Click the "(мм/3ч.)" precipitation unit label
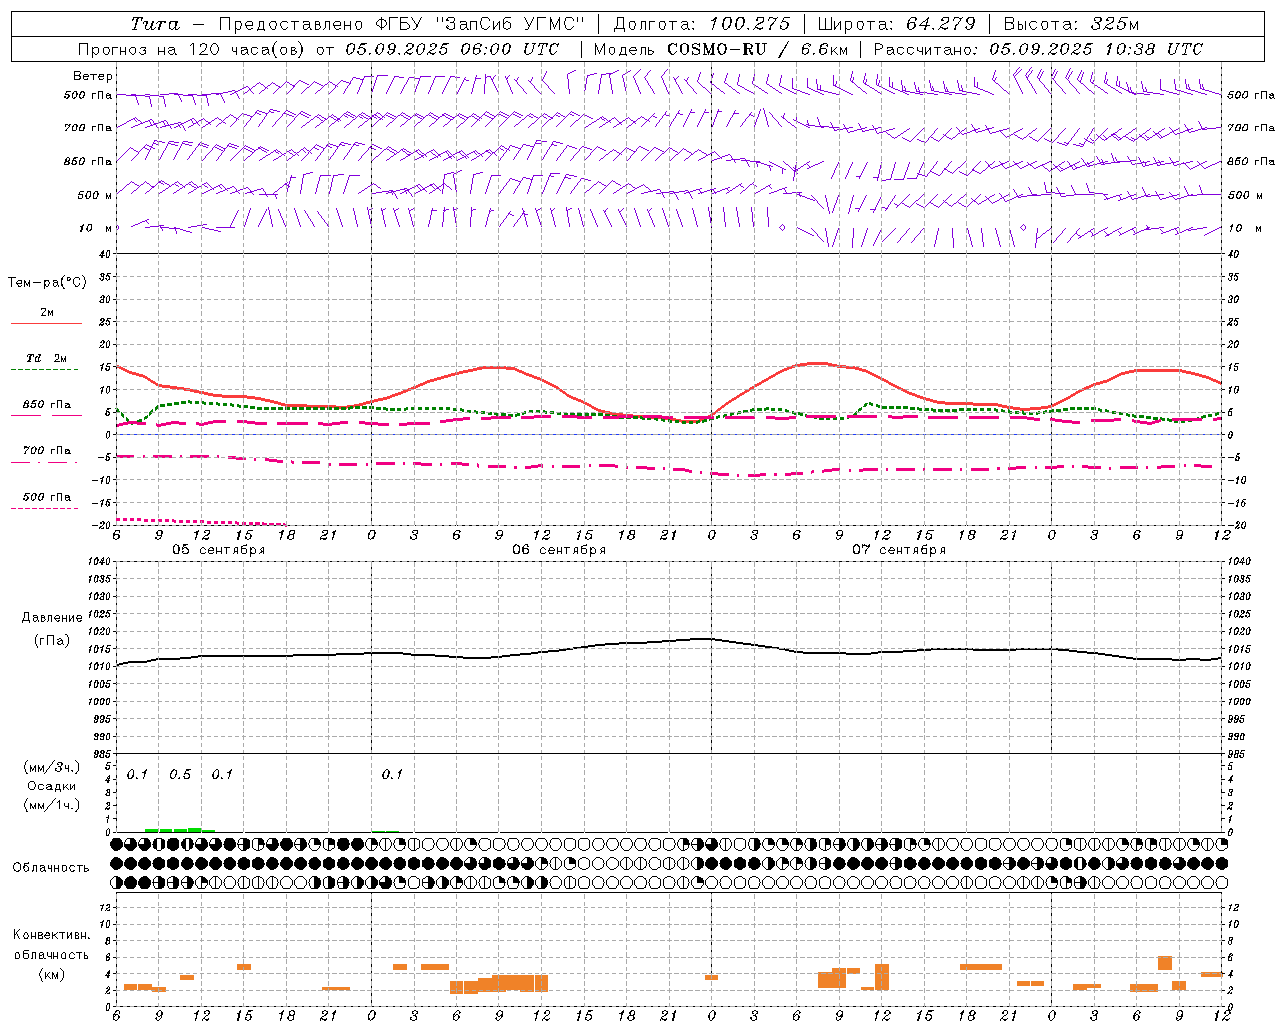The width and height of the screenshot is (1280, 1024). coord(51,767)
